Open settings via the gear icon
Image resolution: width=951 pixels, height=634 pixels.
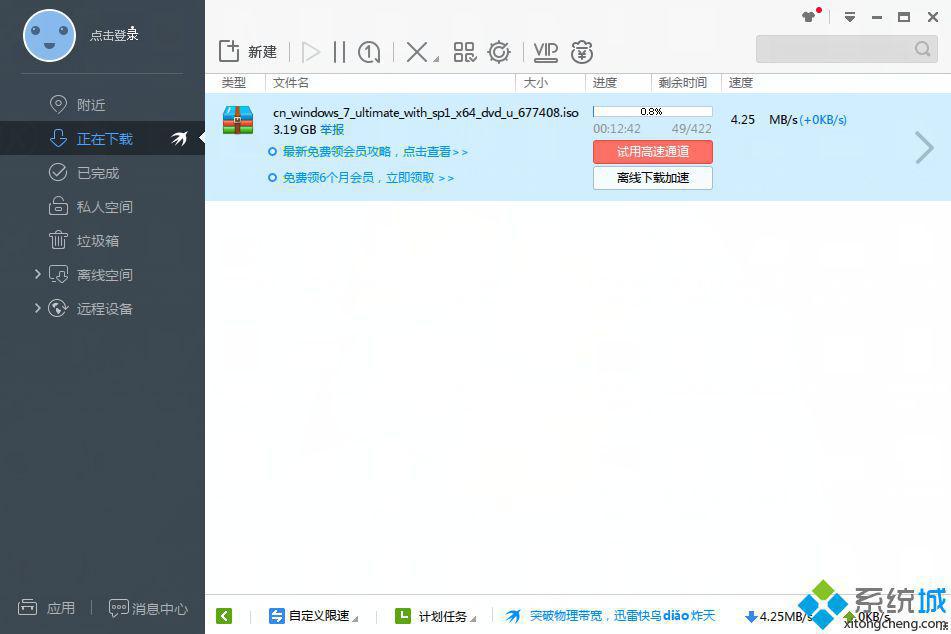[498, 52]
